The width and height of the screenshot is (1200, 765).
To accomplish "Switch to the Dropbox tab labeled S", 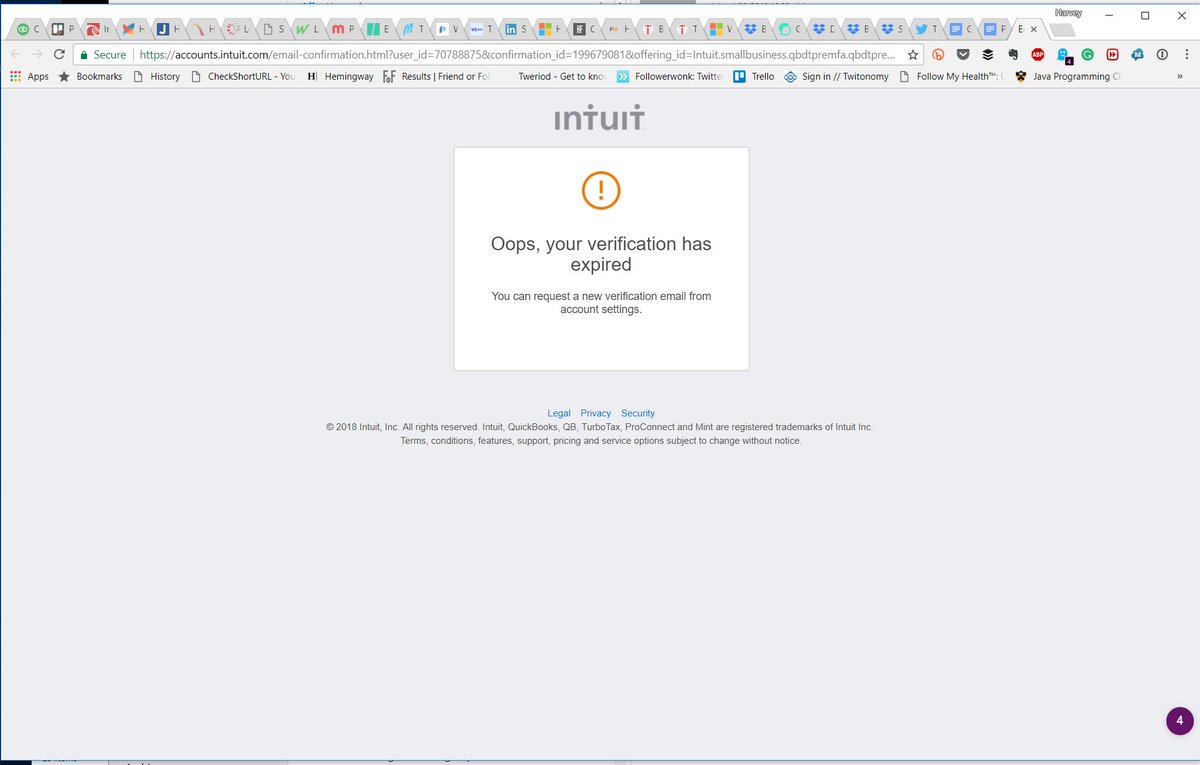I will click(x=891, y=29).
